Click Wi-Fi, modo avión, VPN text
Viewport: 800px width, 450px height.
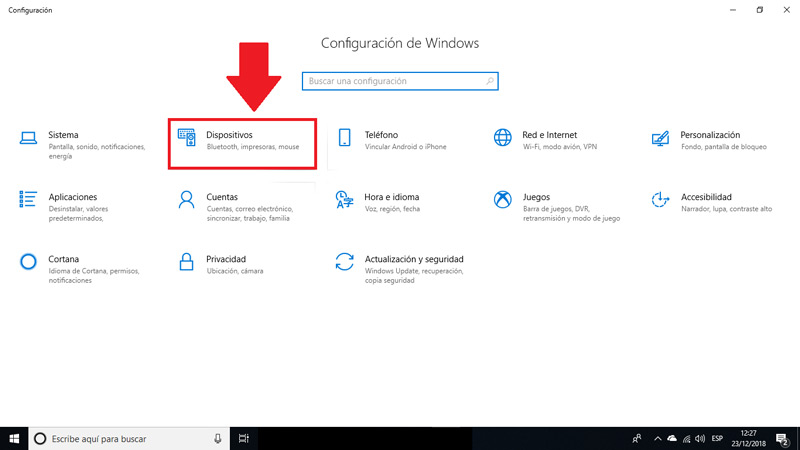coord(559,147)
